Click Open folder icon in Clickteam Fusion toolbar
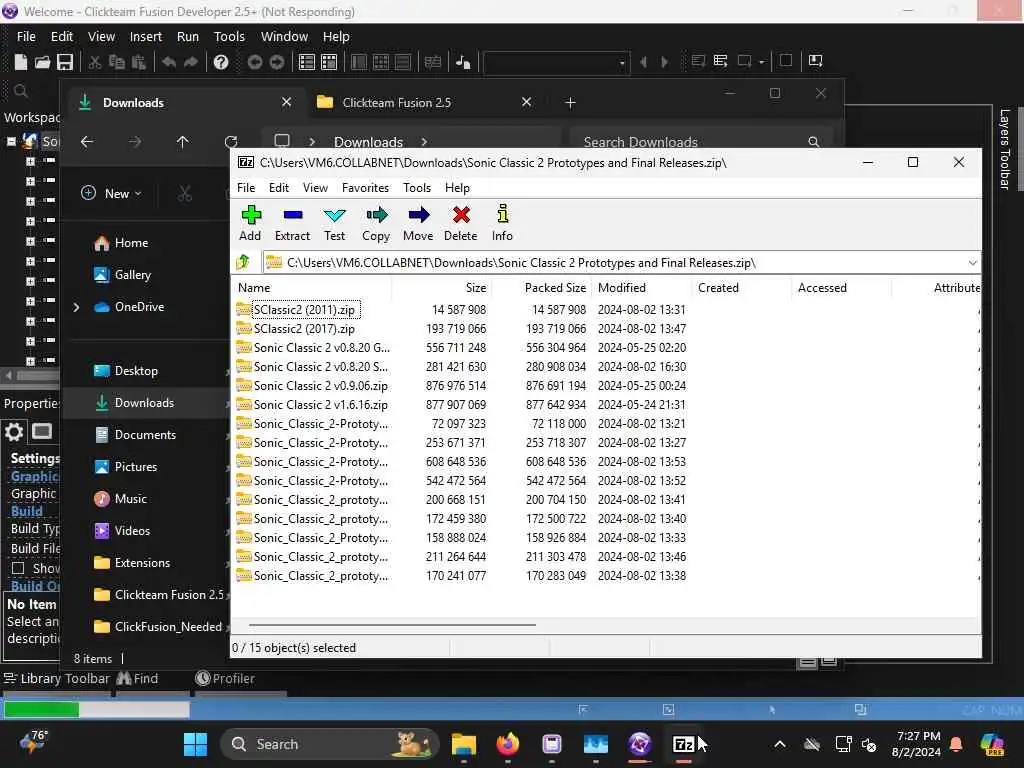Image resolution: width=1024 pixels, height=768 pixels. coord(42,62)
